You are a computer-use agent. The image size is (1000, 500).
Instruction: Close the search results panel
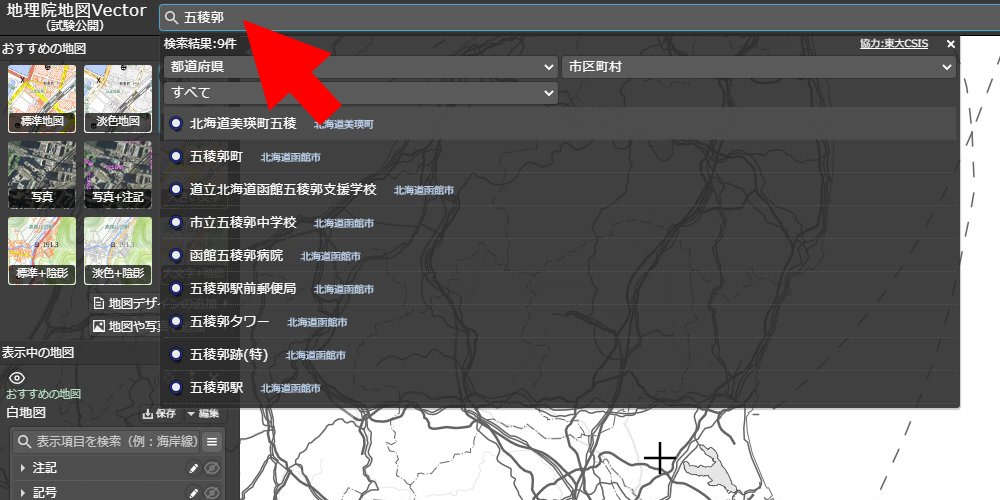[x=951, y=44]
